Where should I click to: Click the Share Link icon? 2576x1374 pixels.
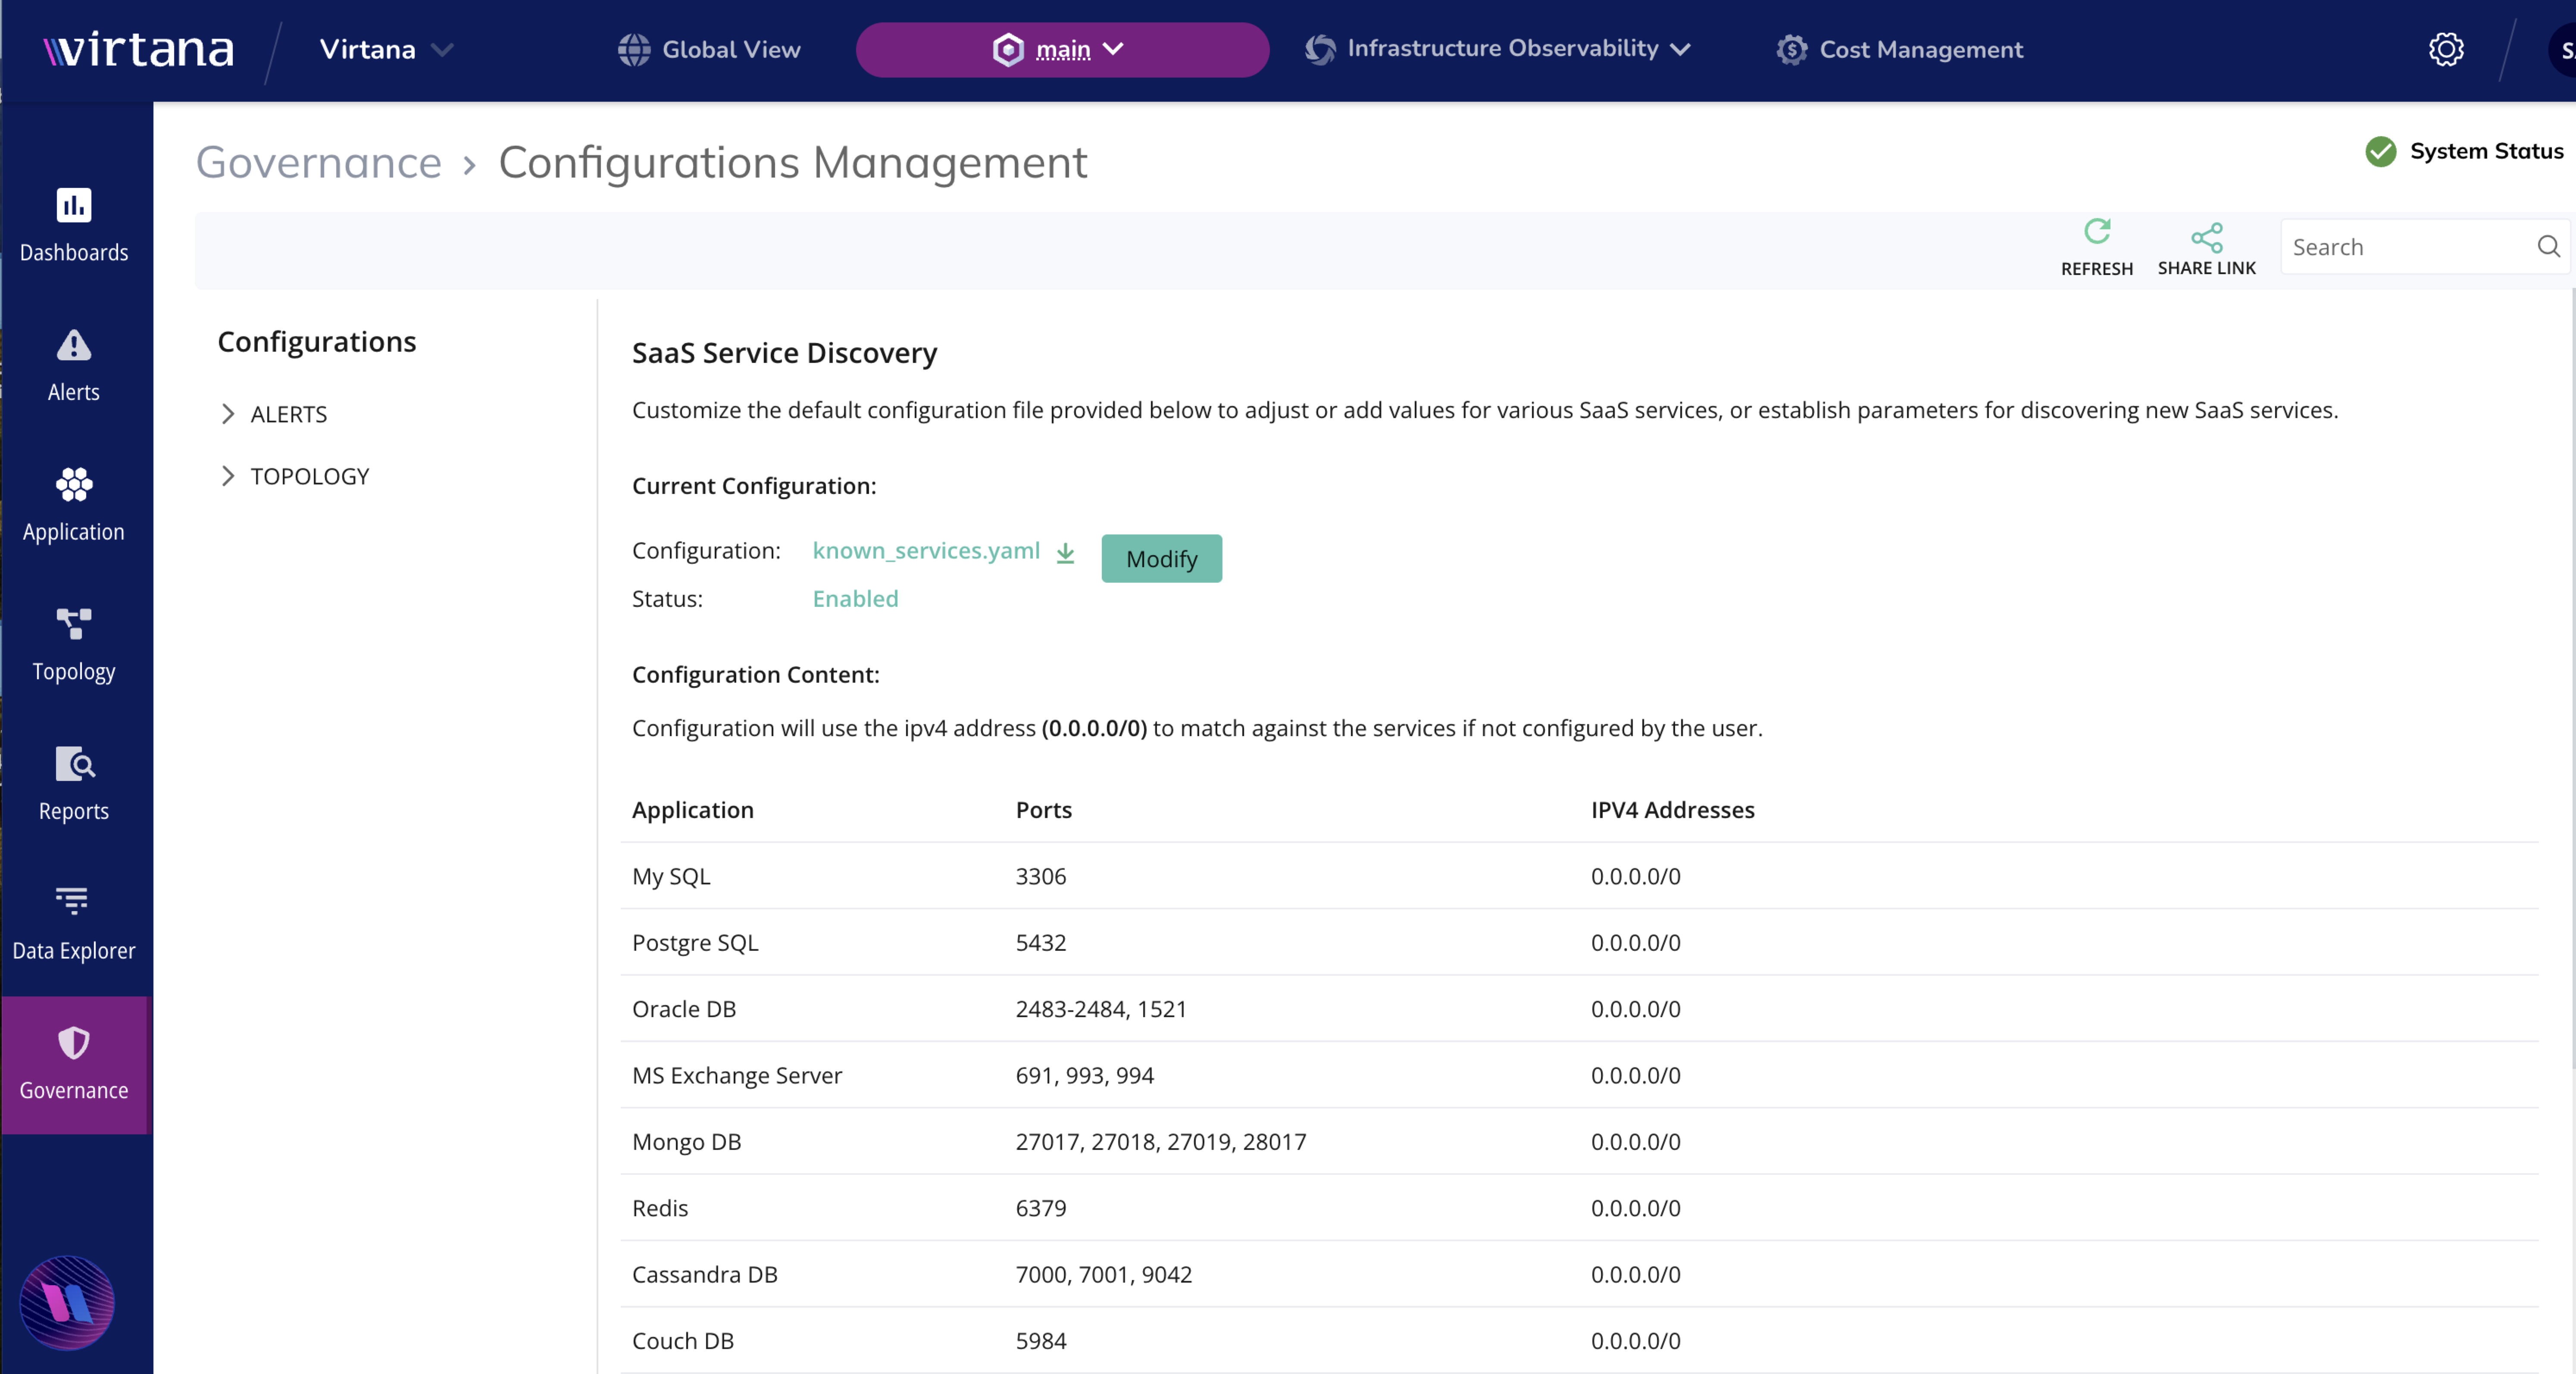(x=2207, y=238)
